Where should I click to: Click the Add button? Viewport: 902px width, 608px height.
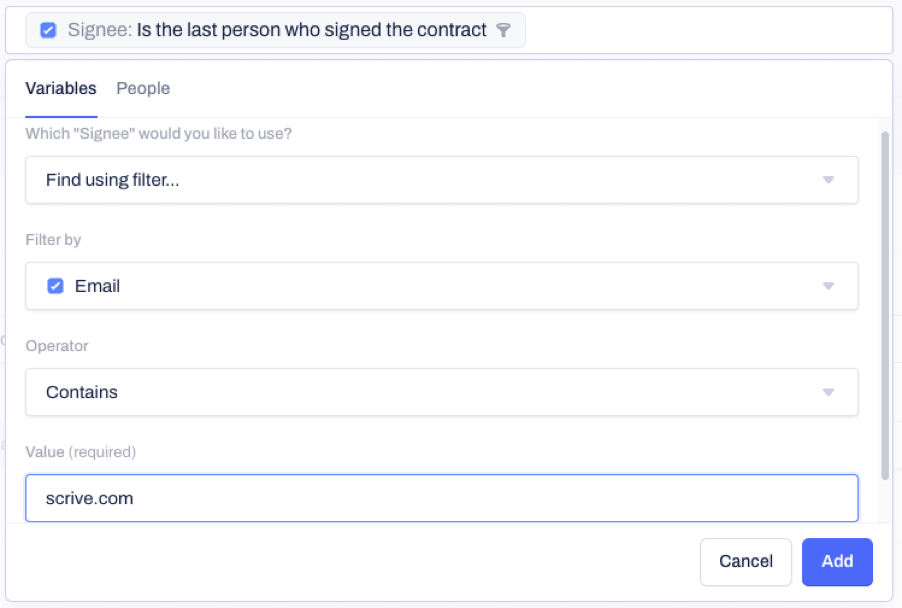tap(837, 561)
